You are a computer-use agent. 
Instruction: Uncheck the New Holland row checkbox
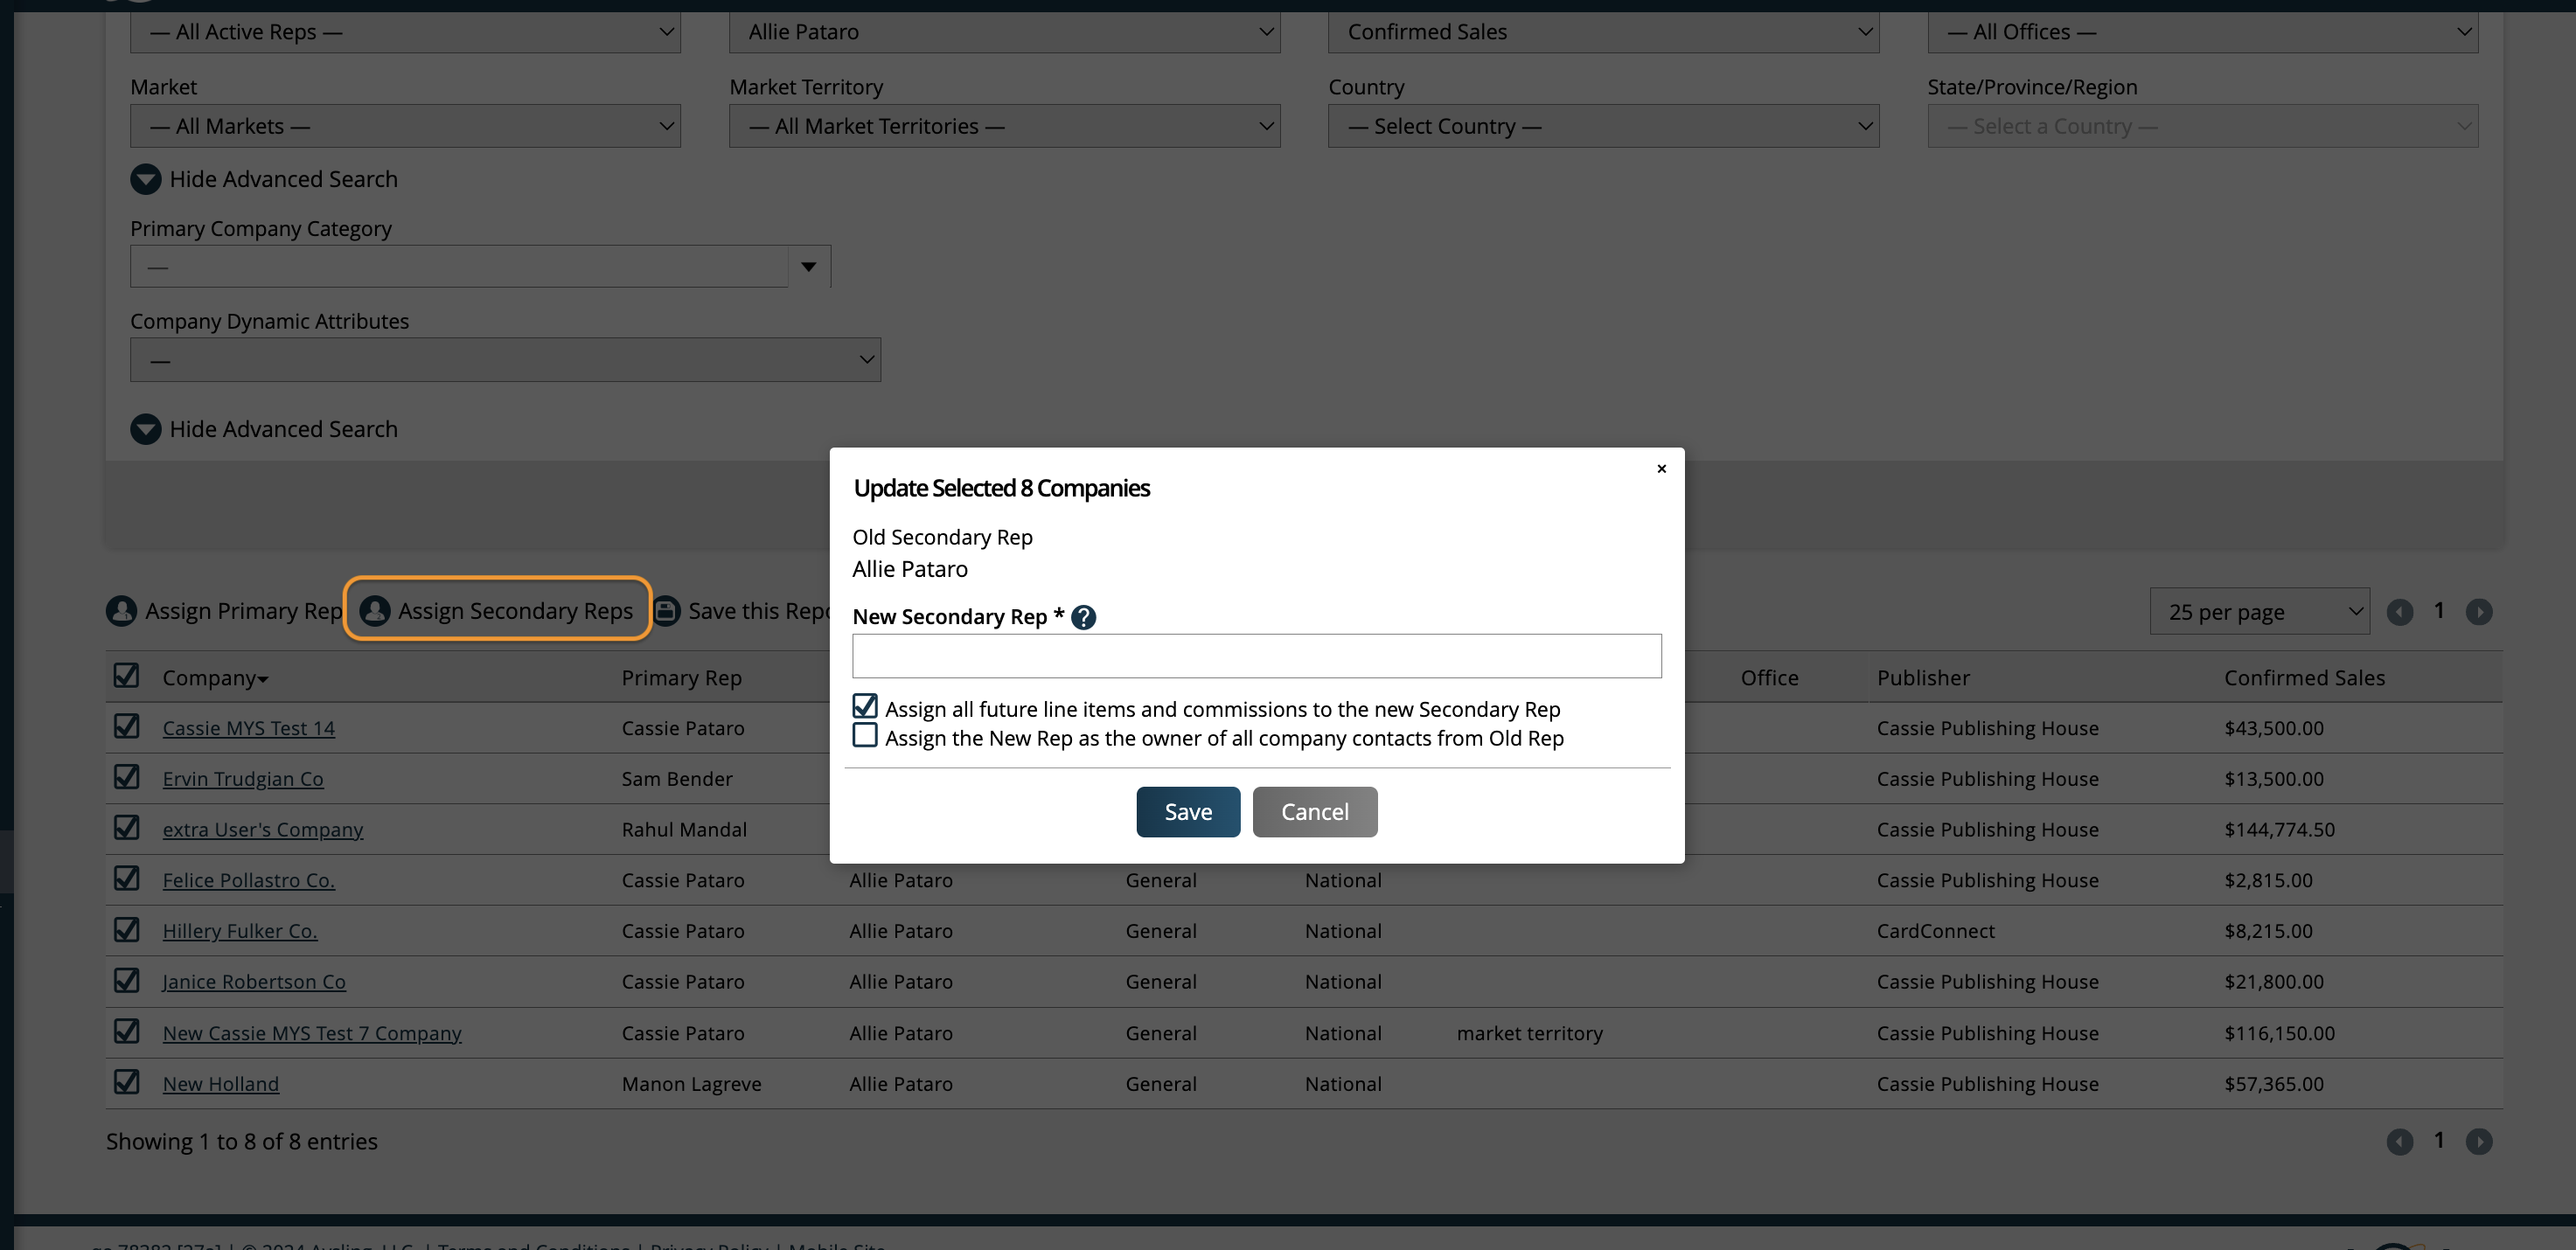tap(126, 1082)
